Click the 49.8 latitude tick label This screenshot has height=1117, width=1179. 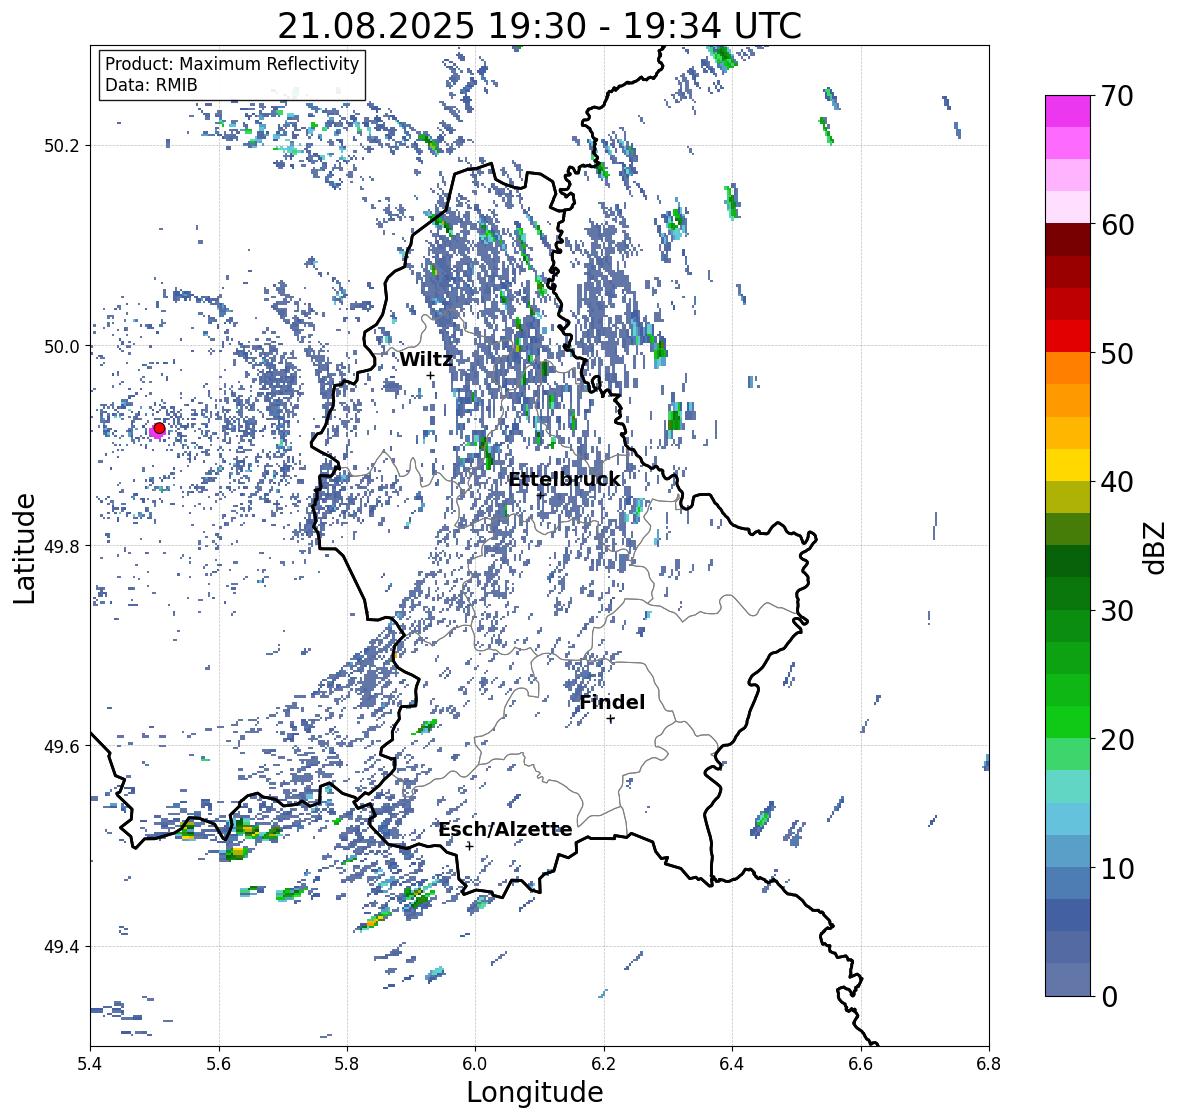tap(62, 546)
